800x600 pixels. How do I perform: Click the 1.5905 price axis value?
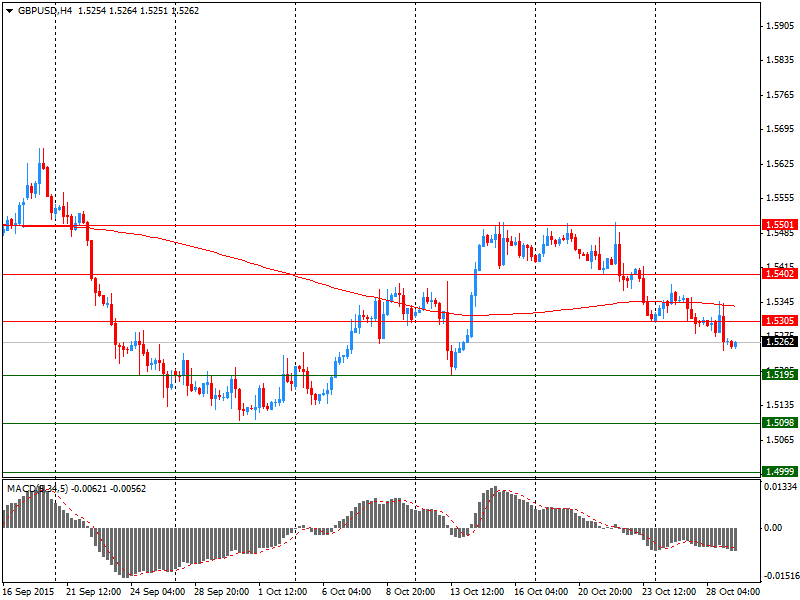coord(781,26)
